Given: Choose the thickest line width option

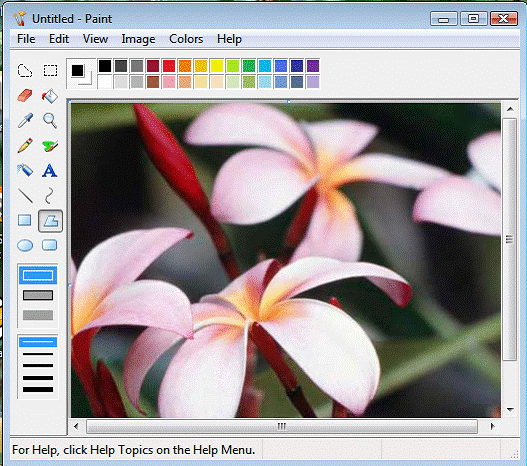Looking at the screenshot, I should 38,390.
